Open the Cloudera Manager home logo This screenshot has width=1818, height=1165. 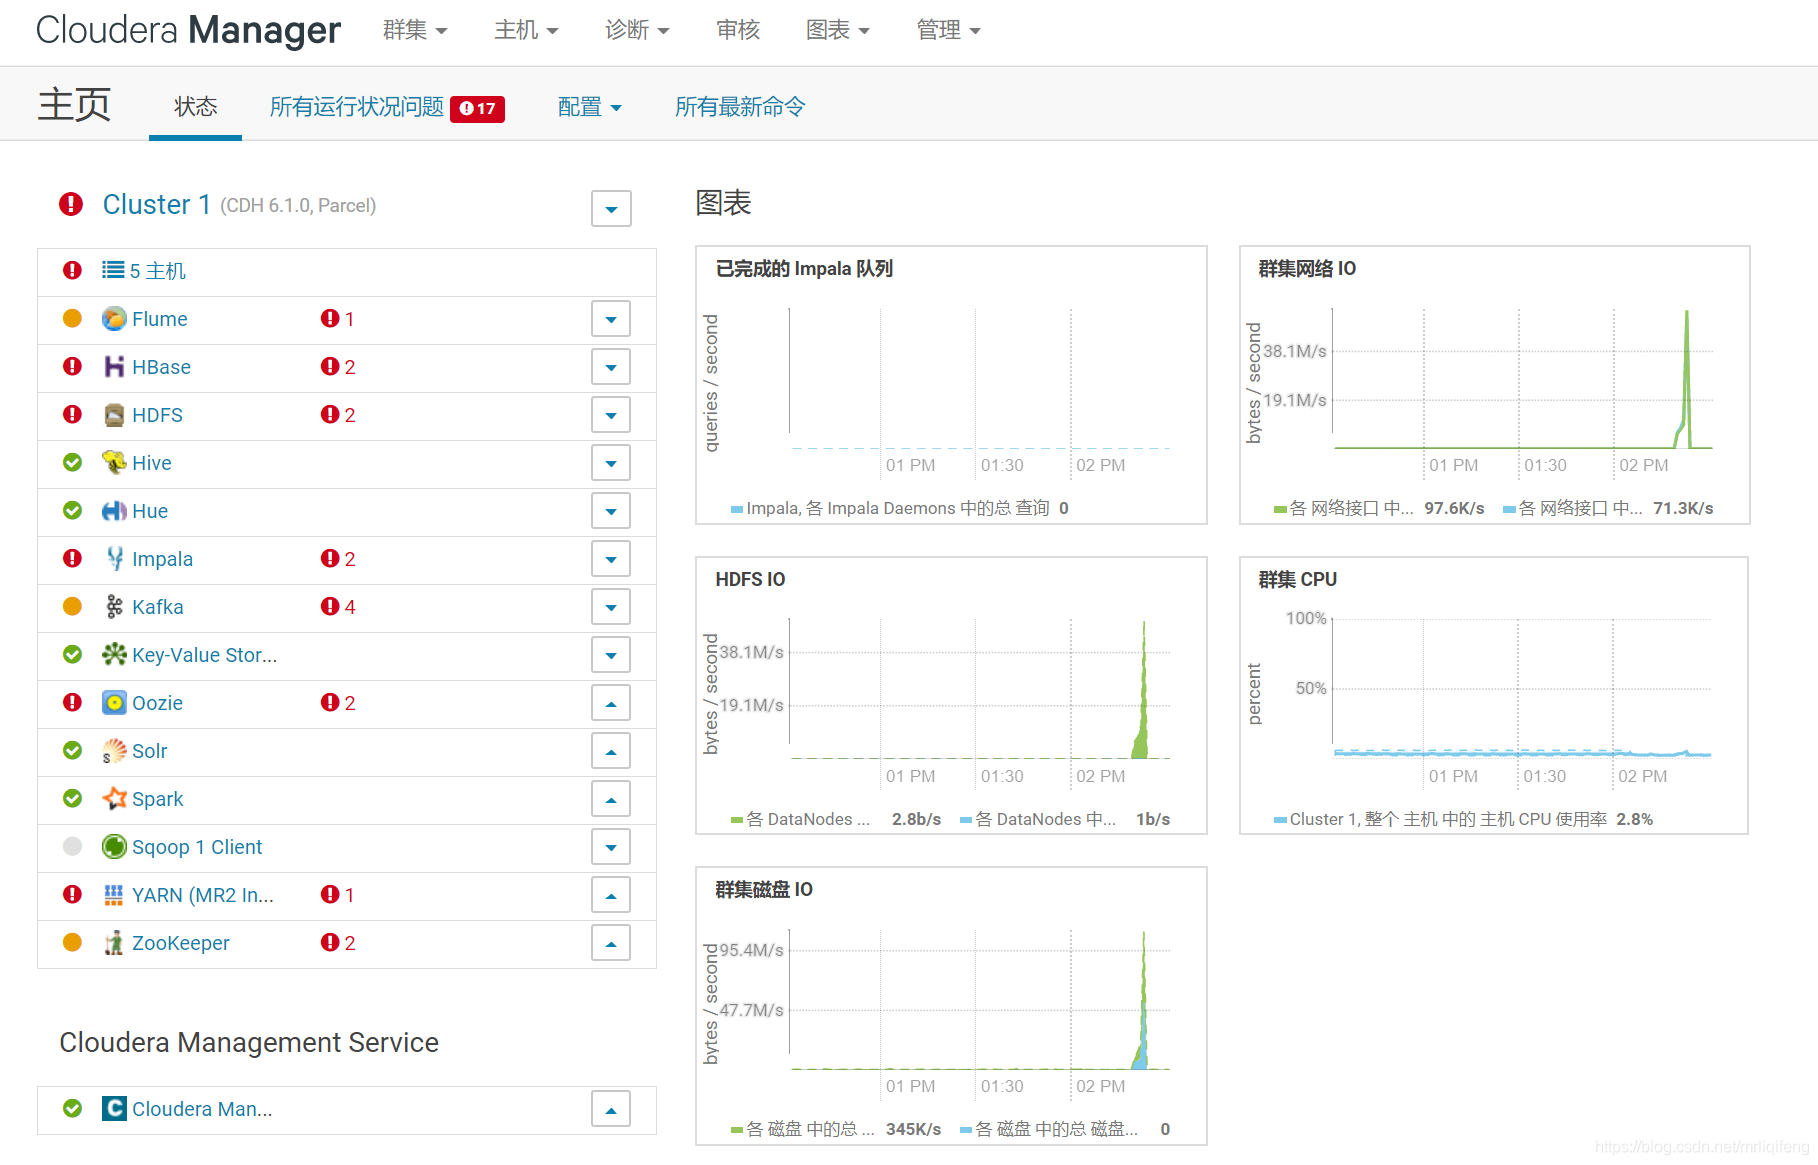click(188, 30)
